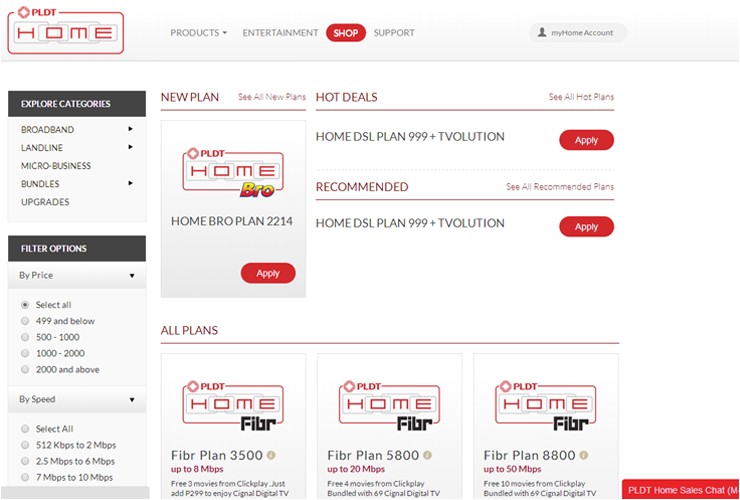Click the user icon beside myHome Account
Viewport: 740px width, 500px height.
[543, 33]
